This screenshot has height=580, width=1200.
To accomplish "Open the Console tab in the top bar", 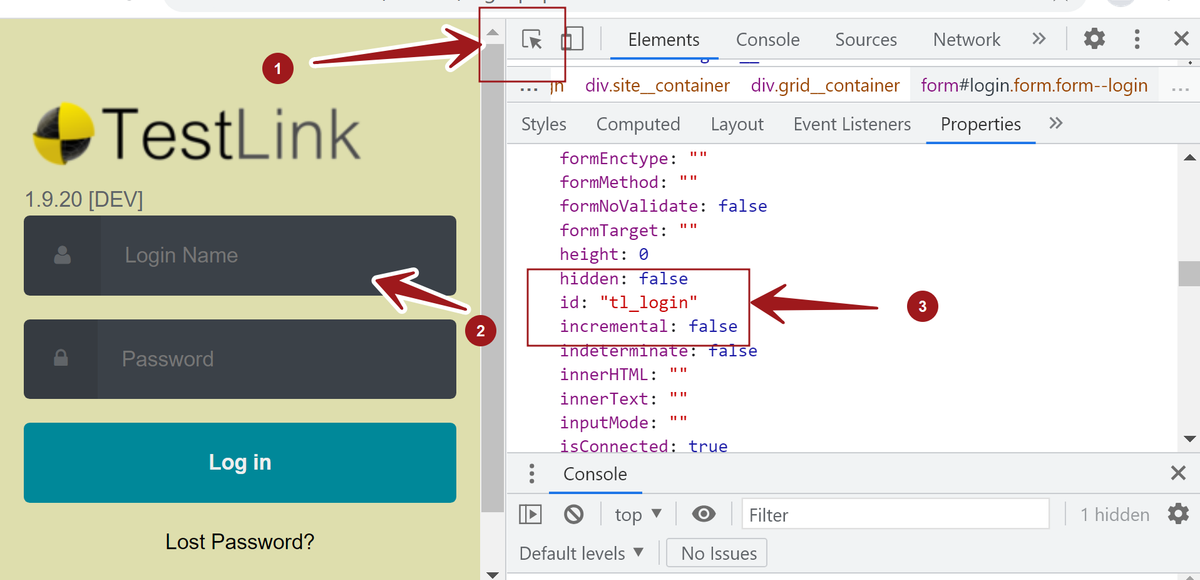I will [x=768, y=40].
